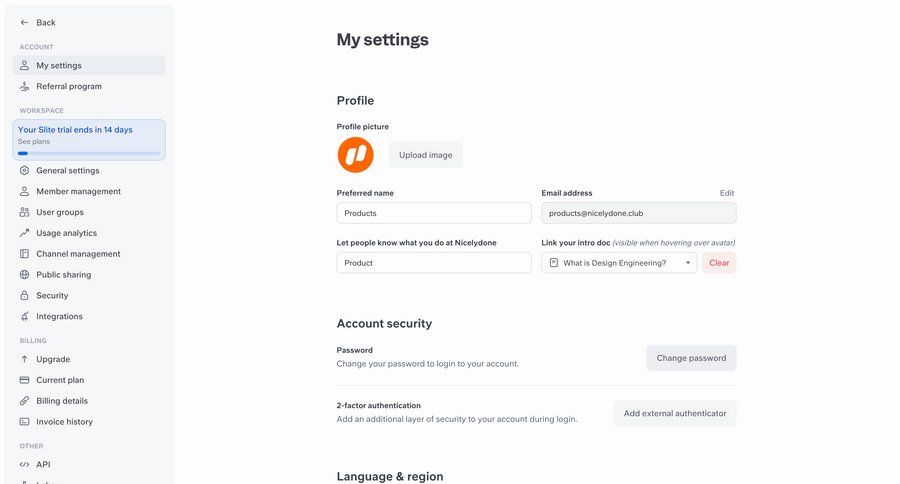Click Edit next to Email address

pyautogui.click(x=727, y=193)
